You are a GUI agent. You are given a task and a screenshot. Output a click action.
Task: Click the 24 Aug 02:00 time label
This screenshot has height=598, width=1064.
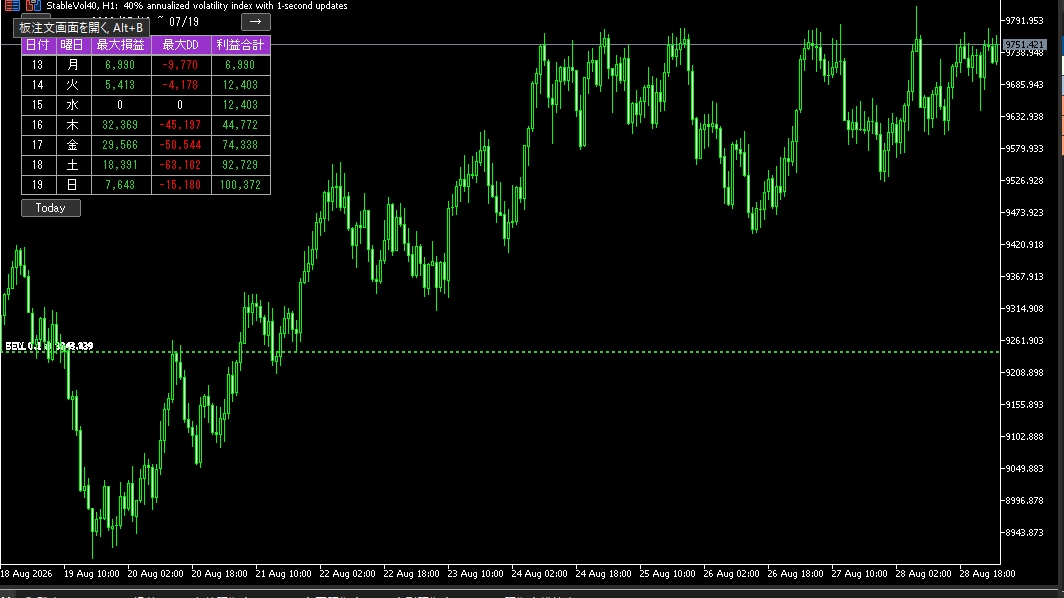point(539,574)
